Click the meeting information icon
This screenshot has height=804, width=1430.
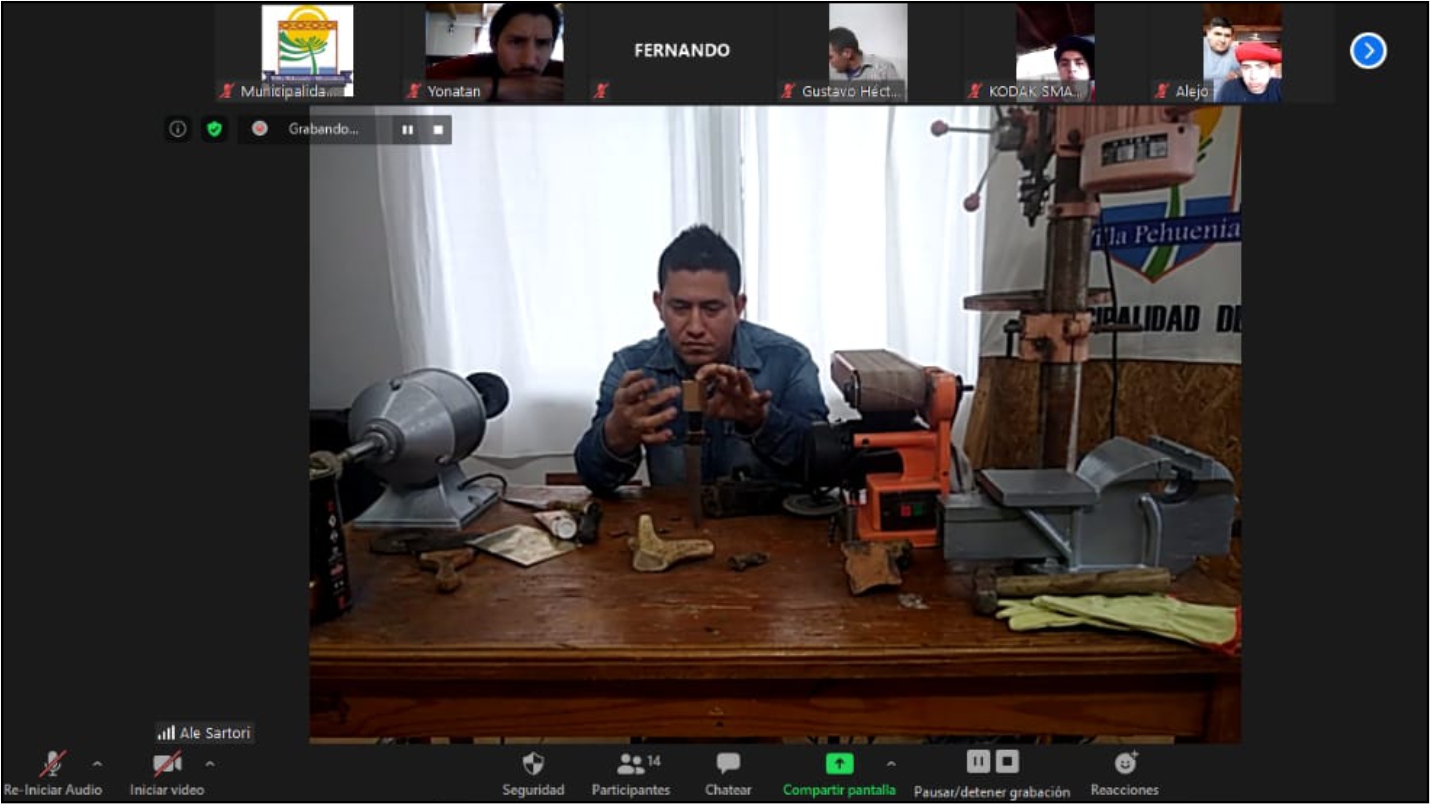(178, 129)
